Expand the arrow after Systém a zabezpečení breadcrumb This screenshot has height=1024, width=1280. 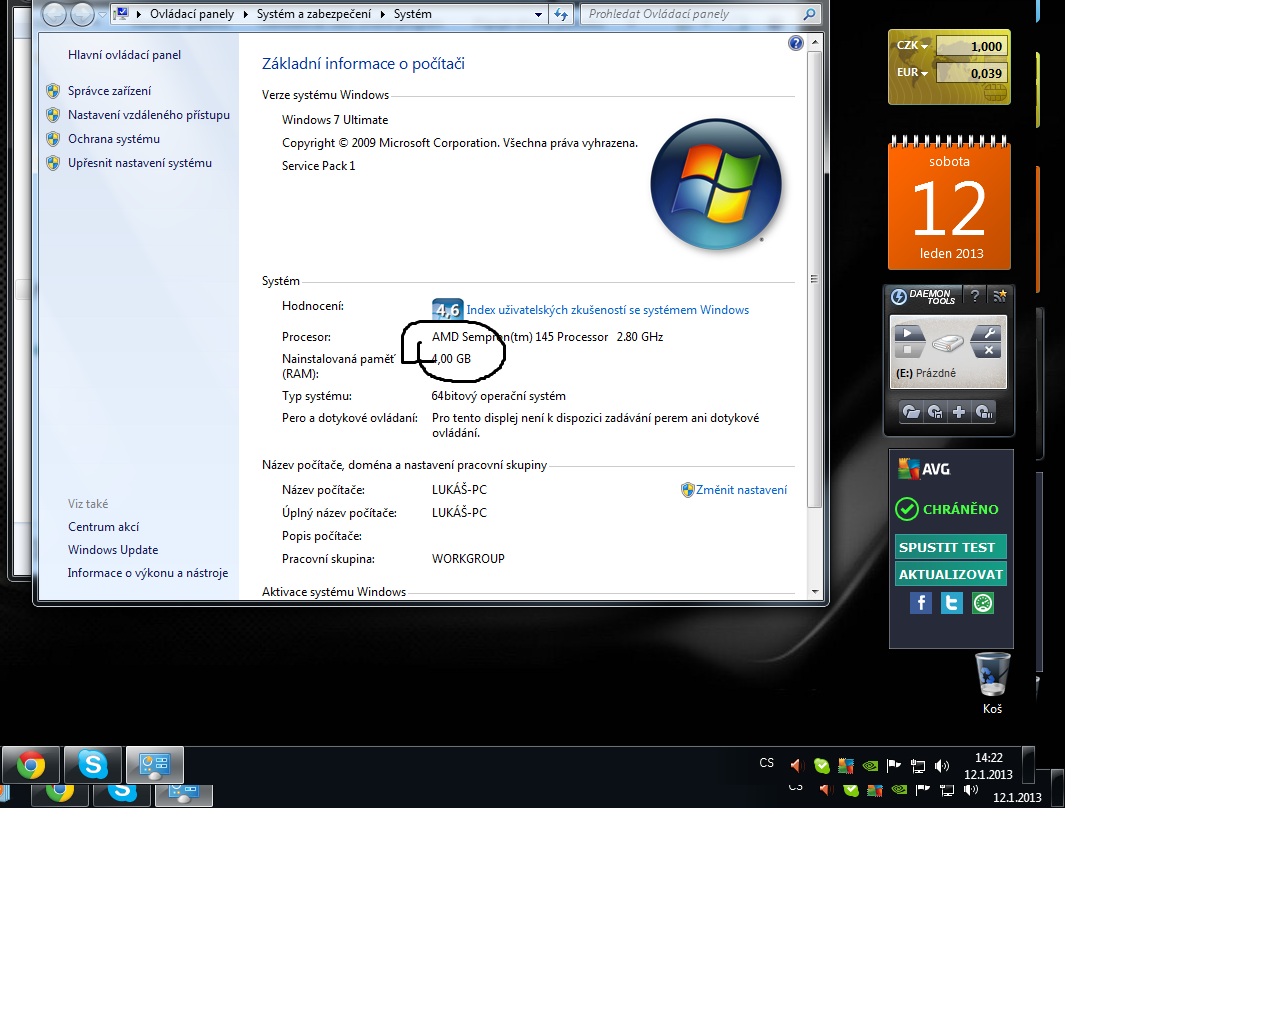(x=382, y=14)
